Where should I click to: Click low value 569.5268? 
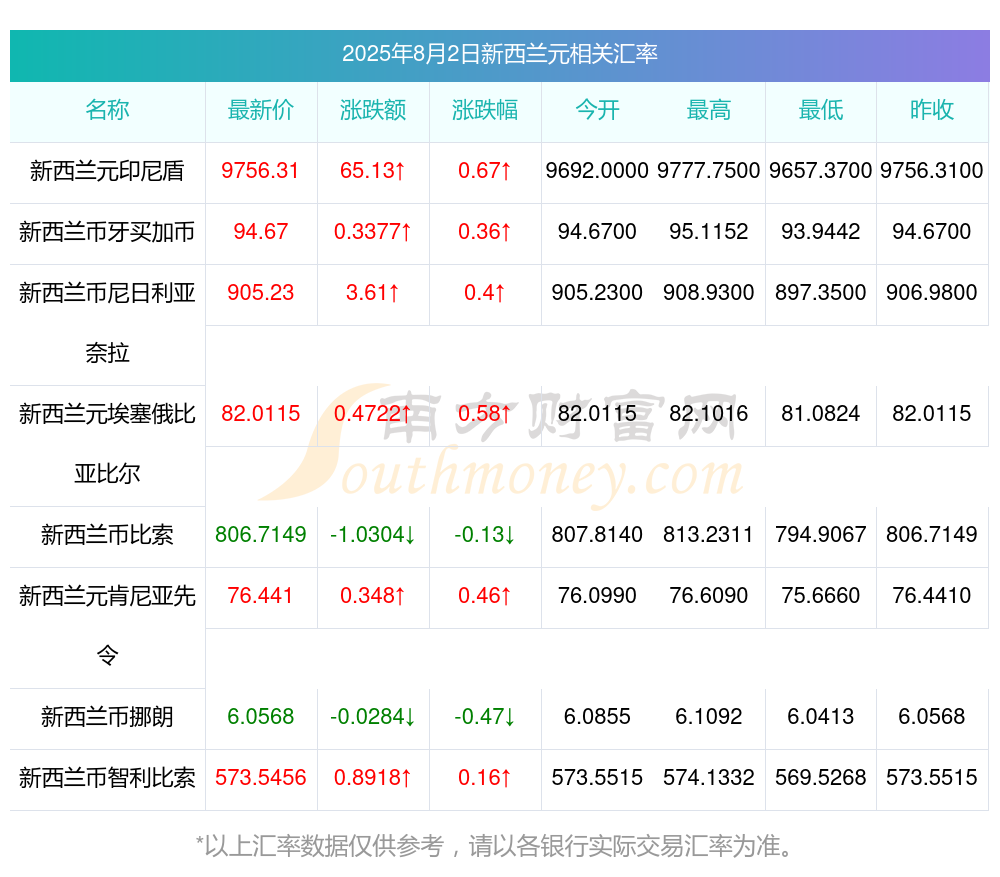coord(821,777)
